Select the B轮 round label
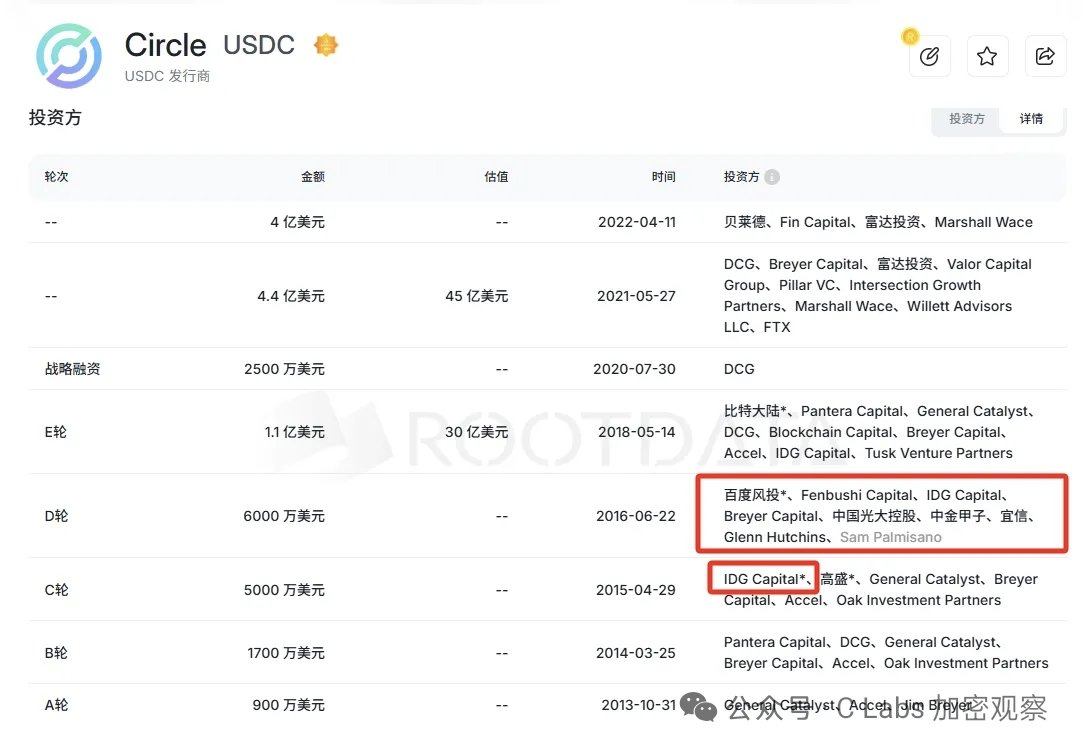 point(56,653)
